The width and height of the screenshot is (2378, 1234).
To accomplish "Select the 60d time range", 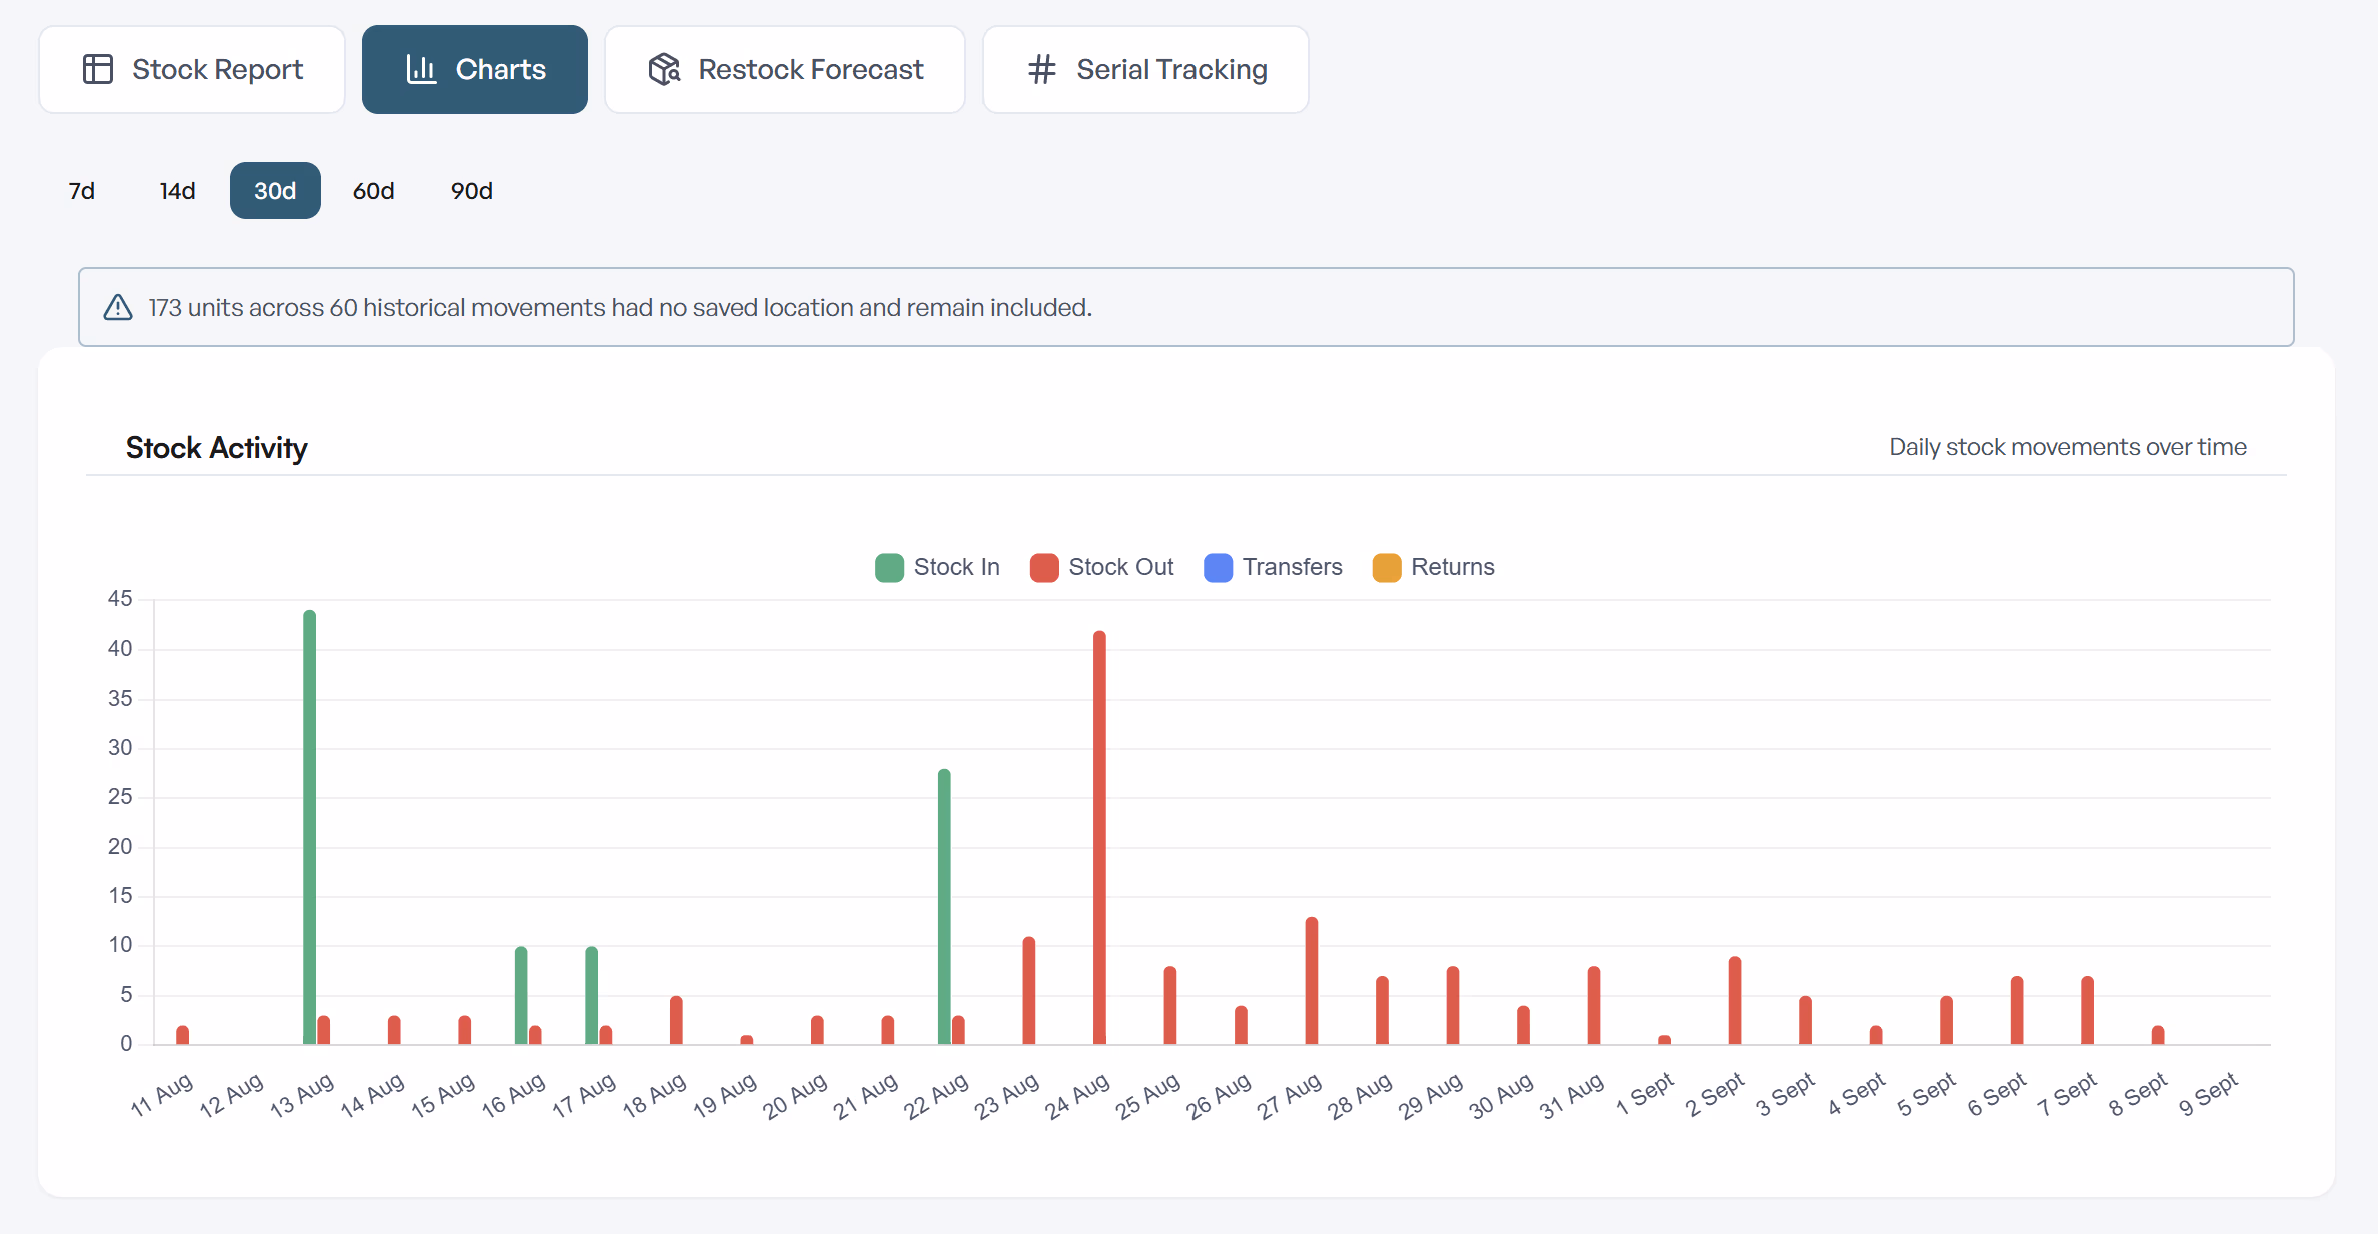I will pos(374,191).
